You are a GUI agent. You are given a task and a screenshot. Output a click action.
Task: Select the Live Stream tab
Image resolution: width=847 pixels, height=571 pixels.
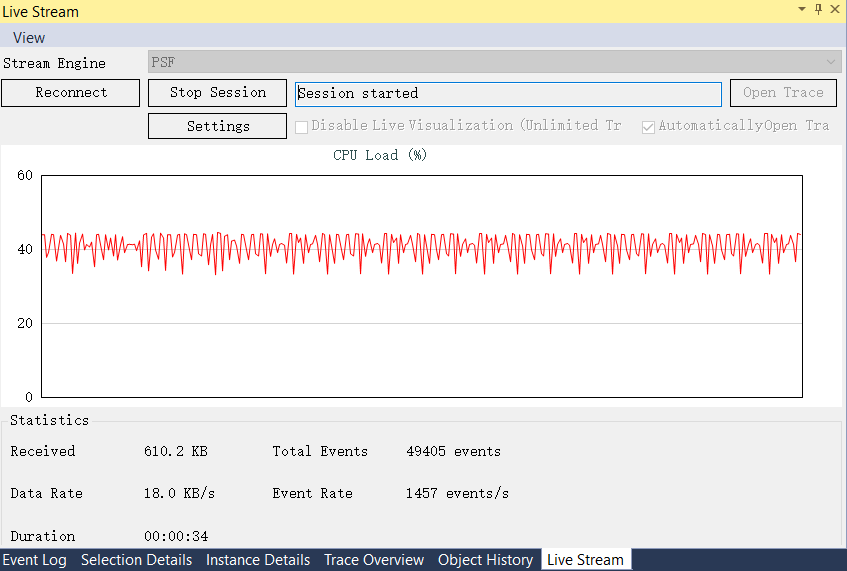[586, 560]
